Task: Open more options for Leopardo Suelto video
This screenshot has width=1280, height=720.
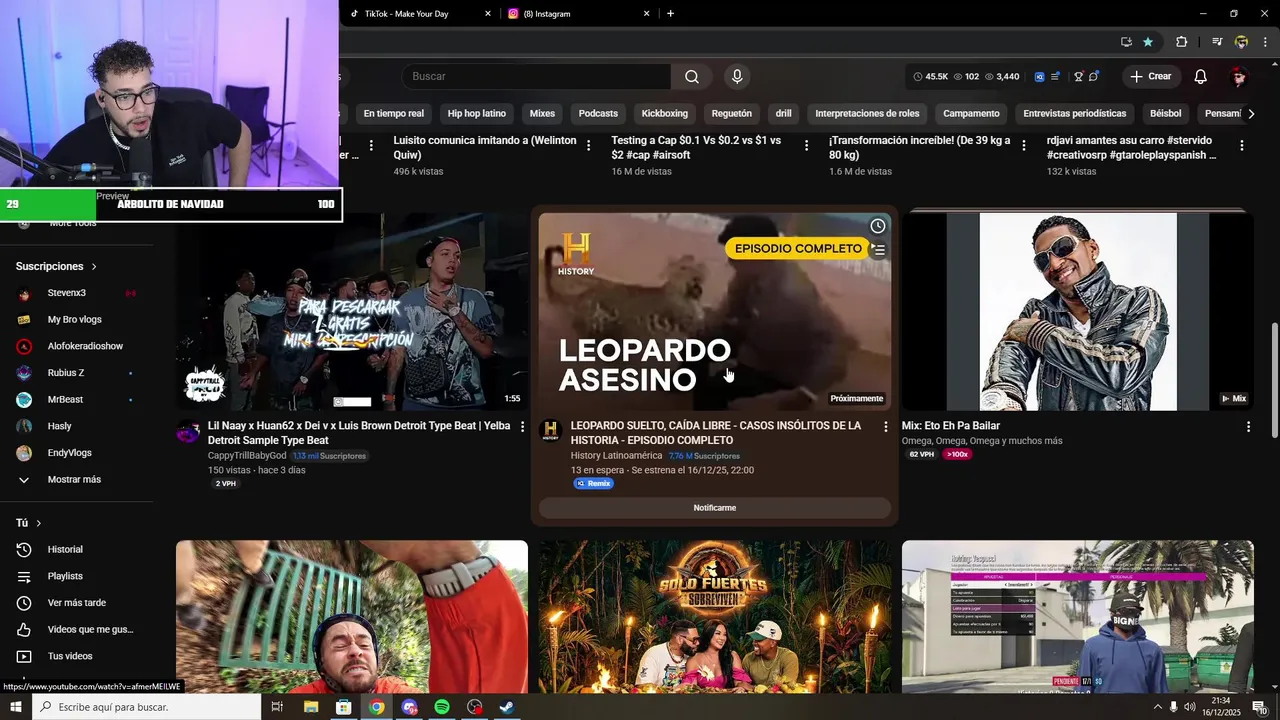Action: click(885, 427)
